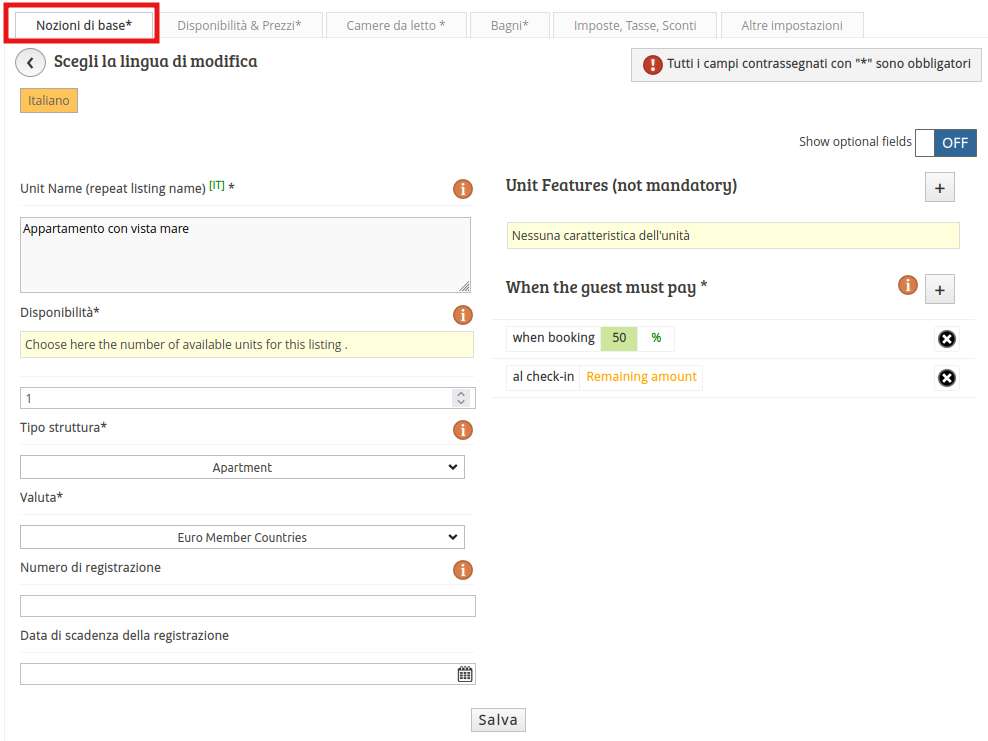This screenshot has width=988, height=741.
Task: Remove the 'when booking' payment row
Action: point(946,339)
